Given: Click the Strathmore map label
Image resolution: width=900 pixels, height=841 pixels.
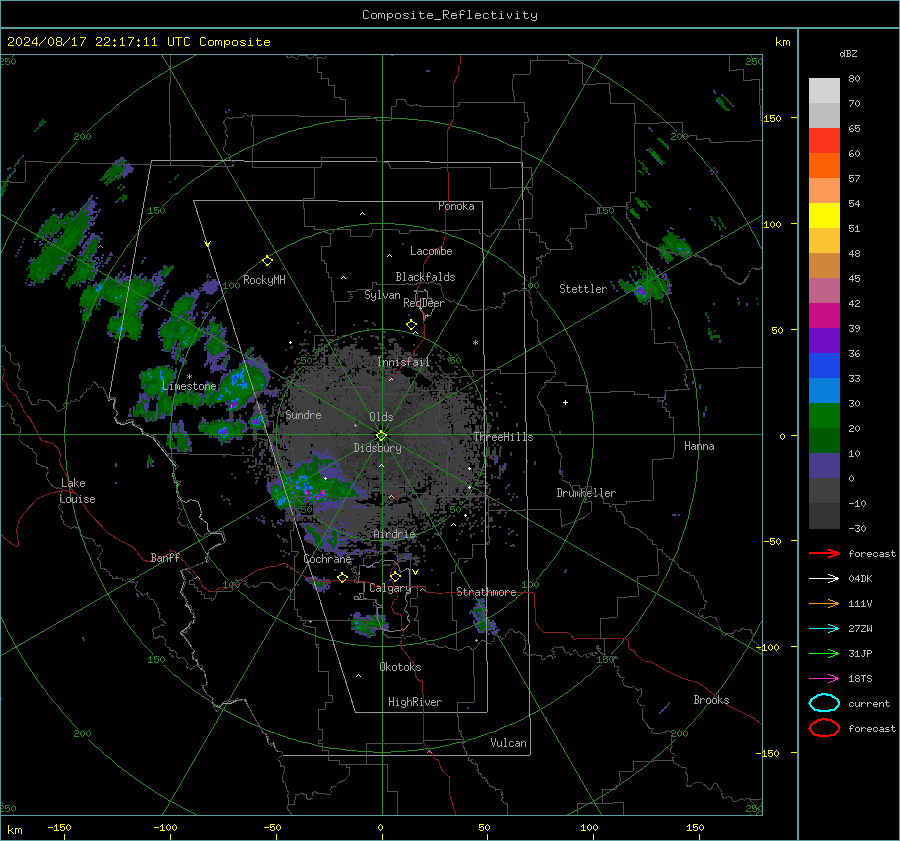Looking at the screenshot, I should [486, 592].
